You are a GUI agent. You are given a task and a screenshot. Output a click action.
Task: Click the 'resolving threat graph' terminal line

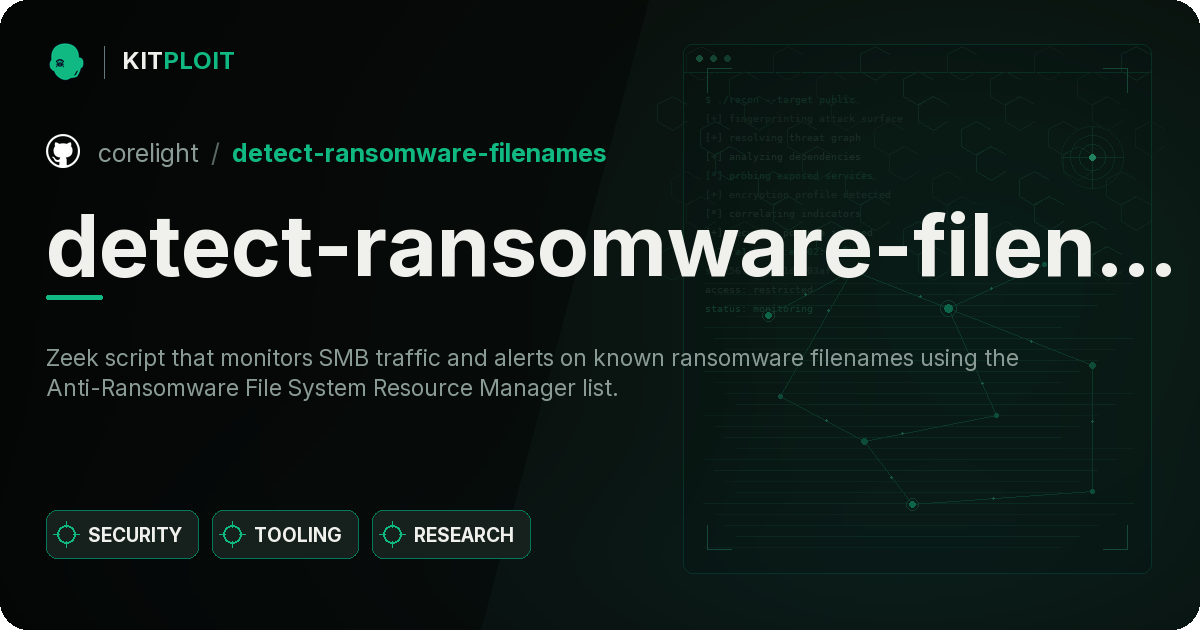click(782, 138)
